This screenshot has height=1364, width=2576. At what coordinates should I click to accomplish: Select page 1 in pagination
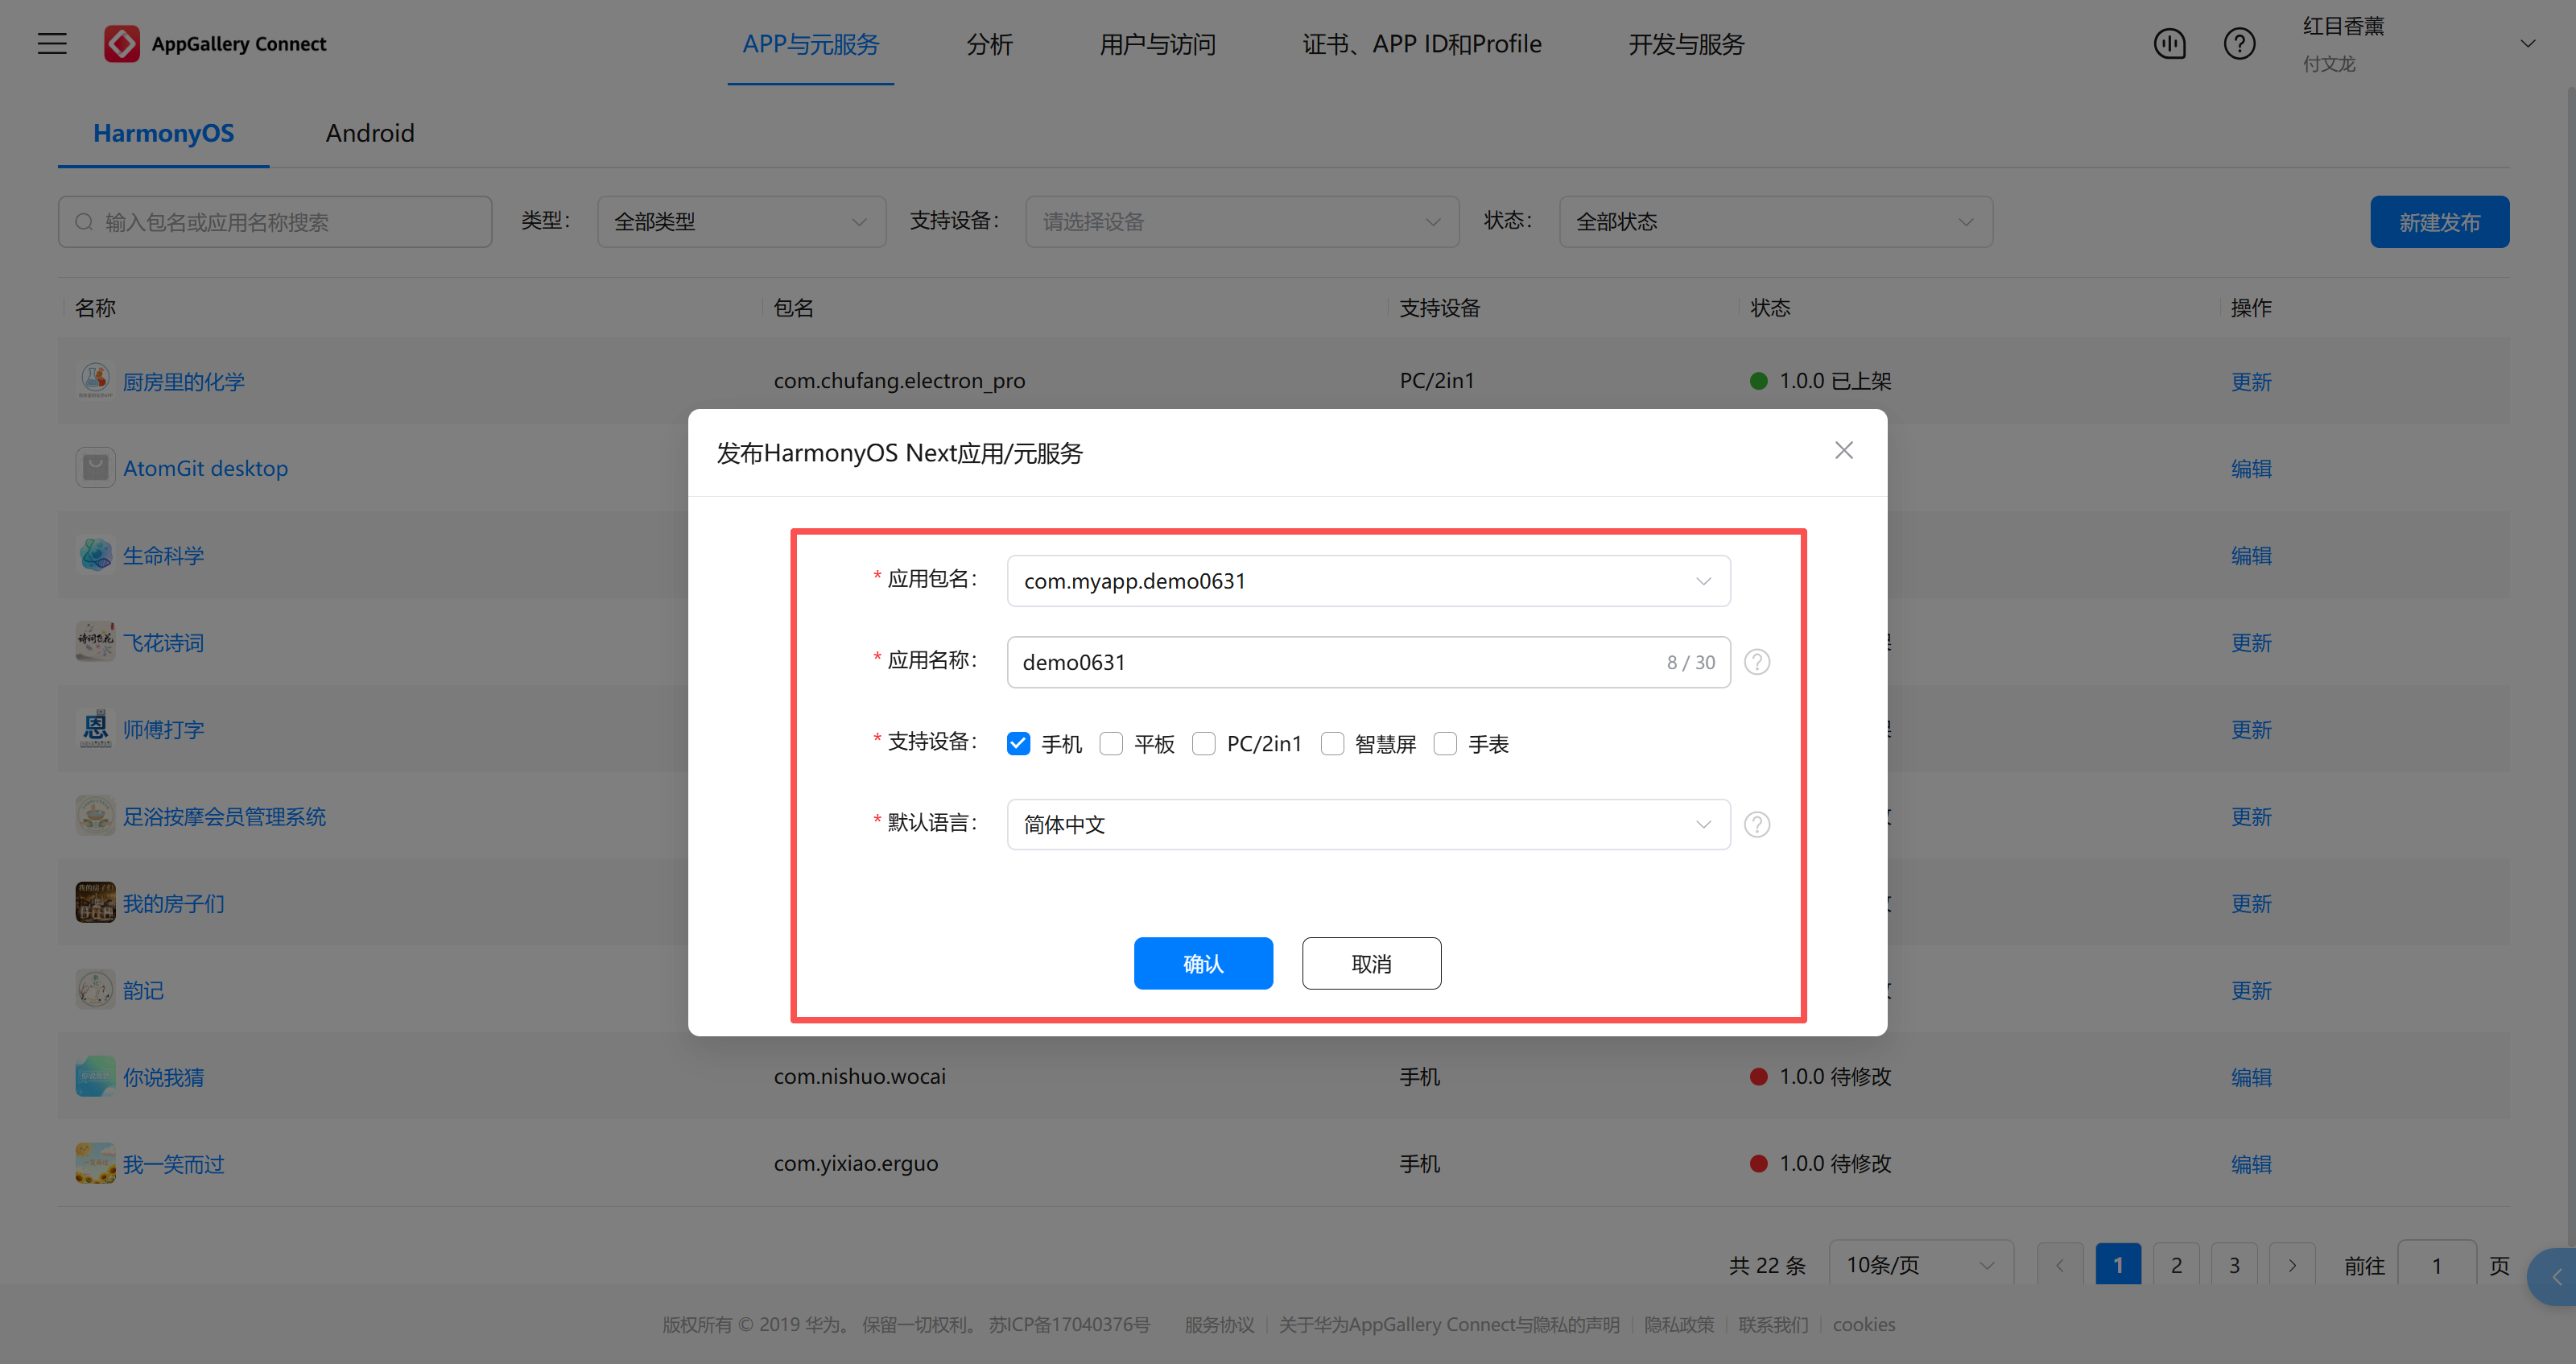(x=2118, y=1265)
